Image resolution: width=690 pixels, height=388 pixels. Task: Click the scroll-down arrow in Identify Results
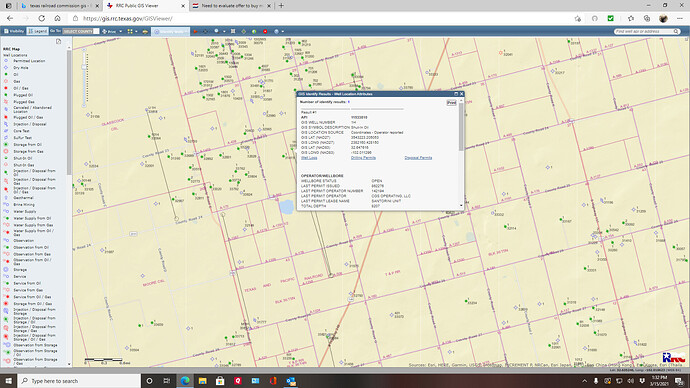[461, 205]
